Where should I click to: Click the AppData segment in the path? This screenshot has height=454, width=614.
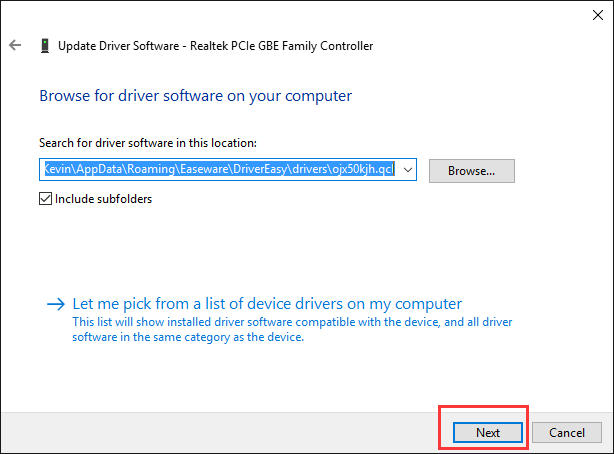pos(99,169)
